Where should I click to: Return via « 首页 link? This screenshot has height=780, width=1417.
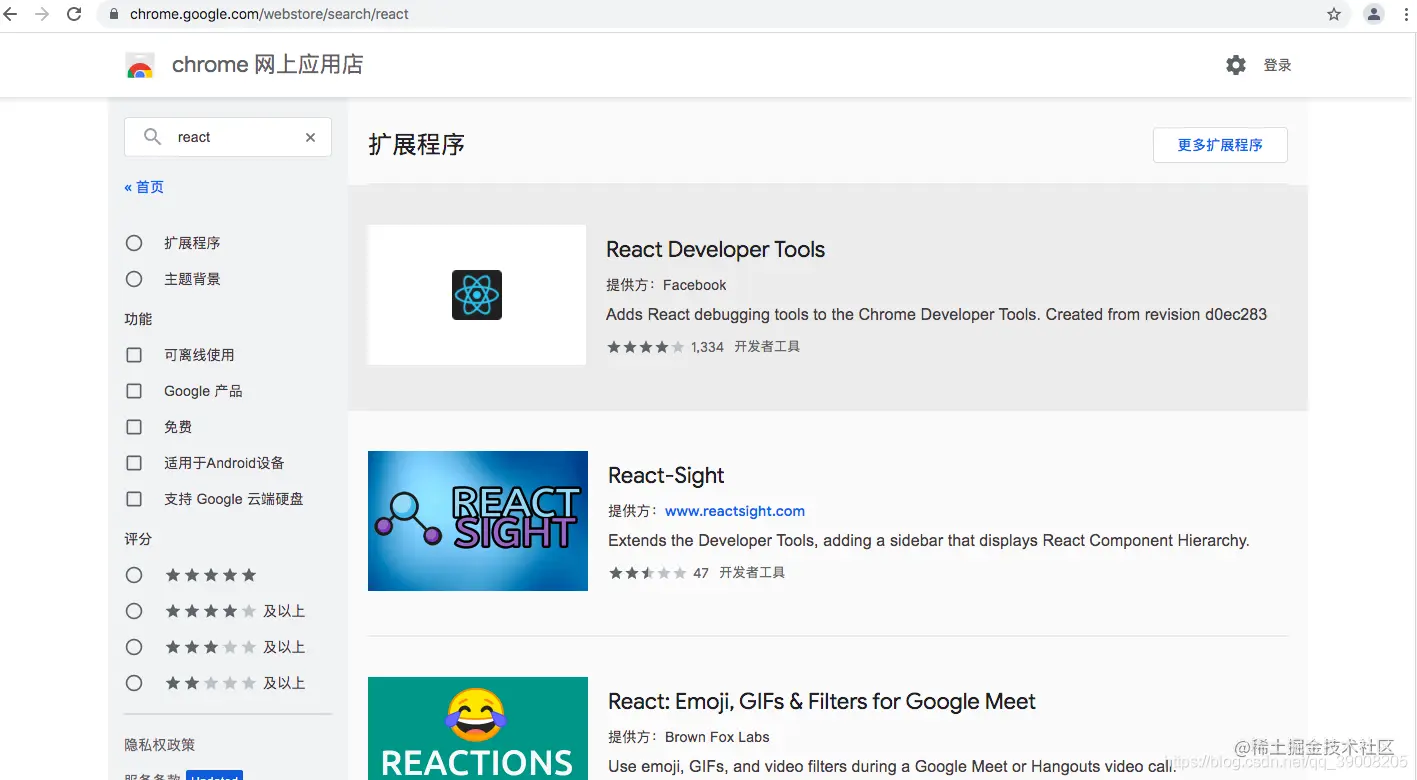click(144, 187)
